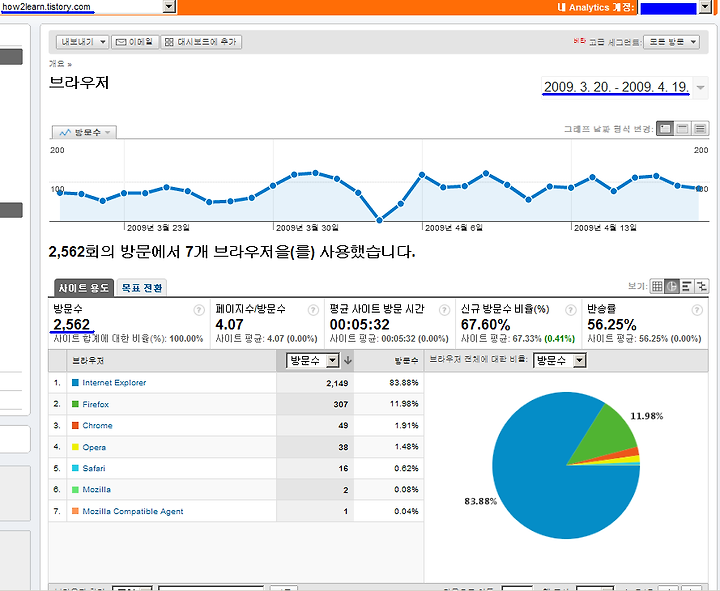Viewport: 720px width, 591px height.
Task: Select the bar performance view icon
Action: (686, 287)
